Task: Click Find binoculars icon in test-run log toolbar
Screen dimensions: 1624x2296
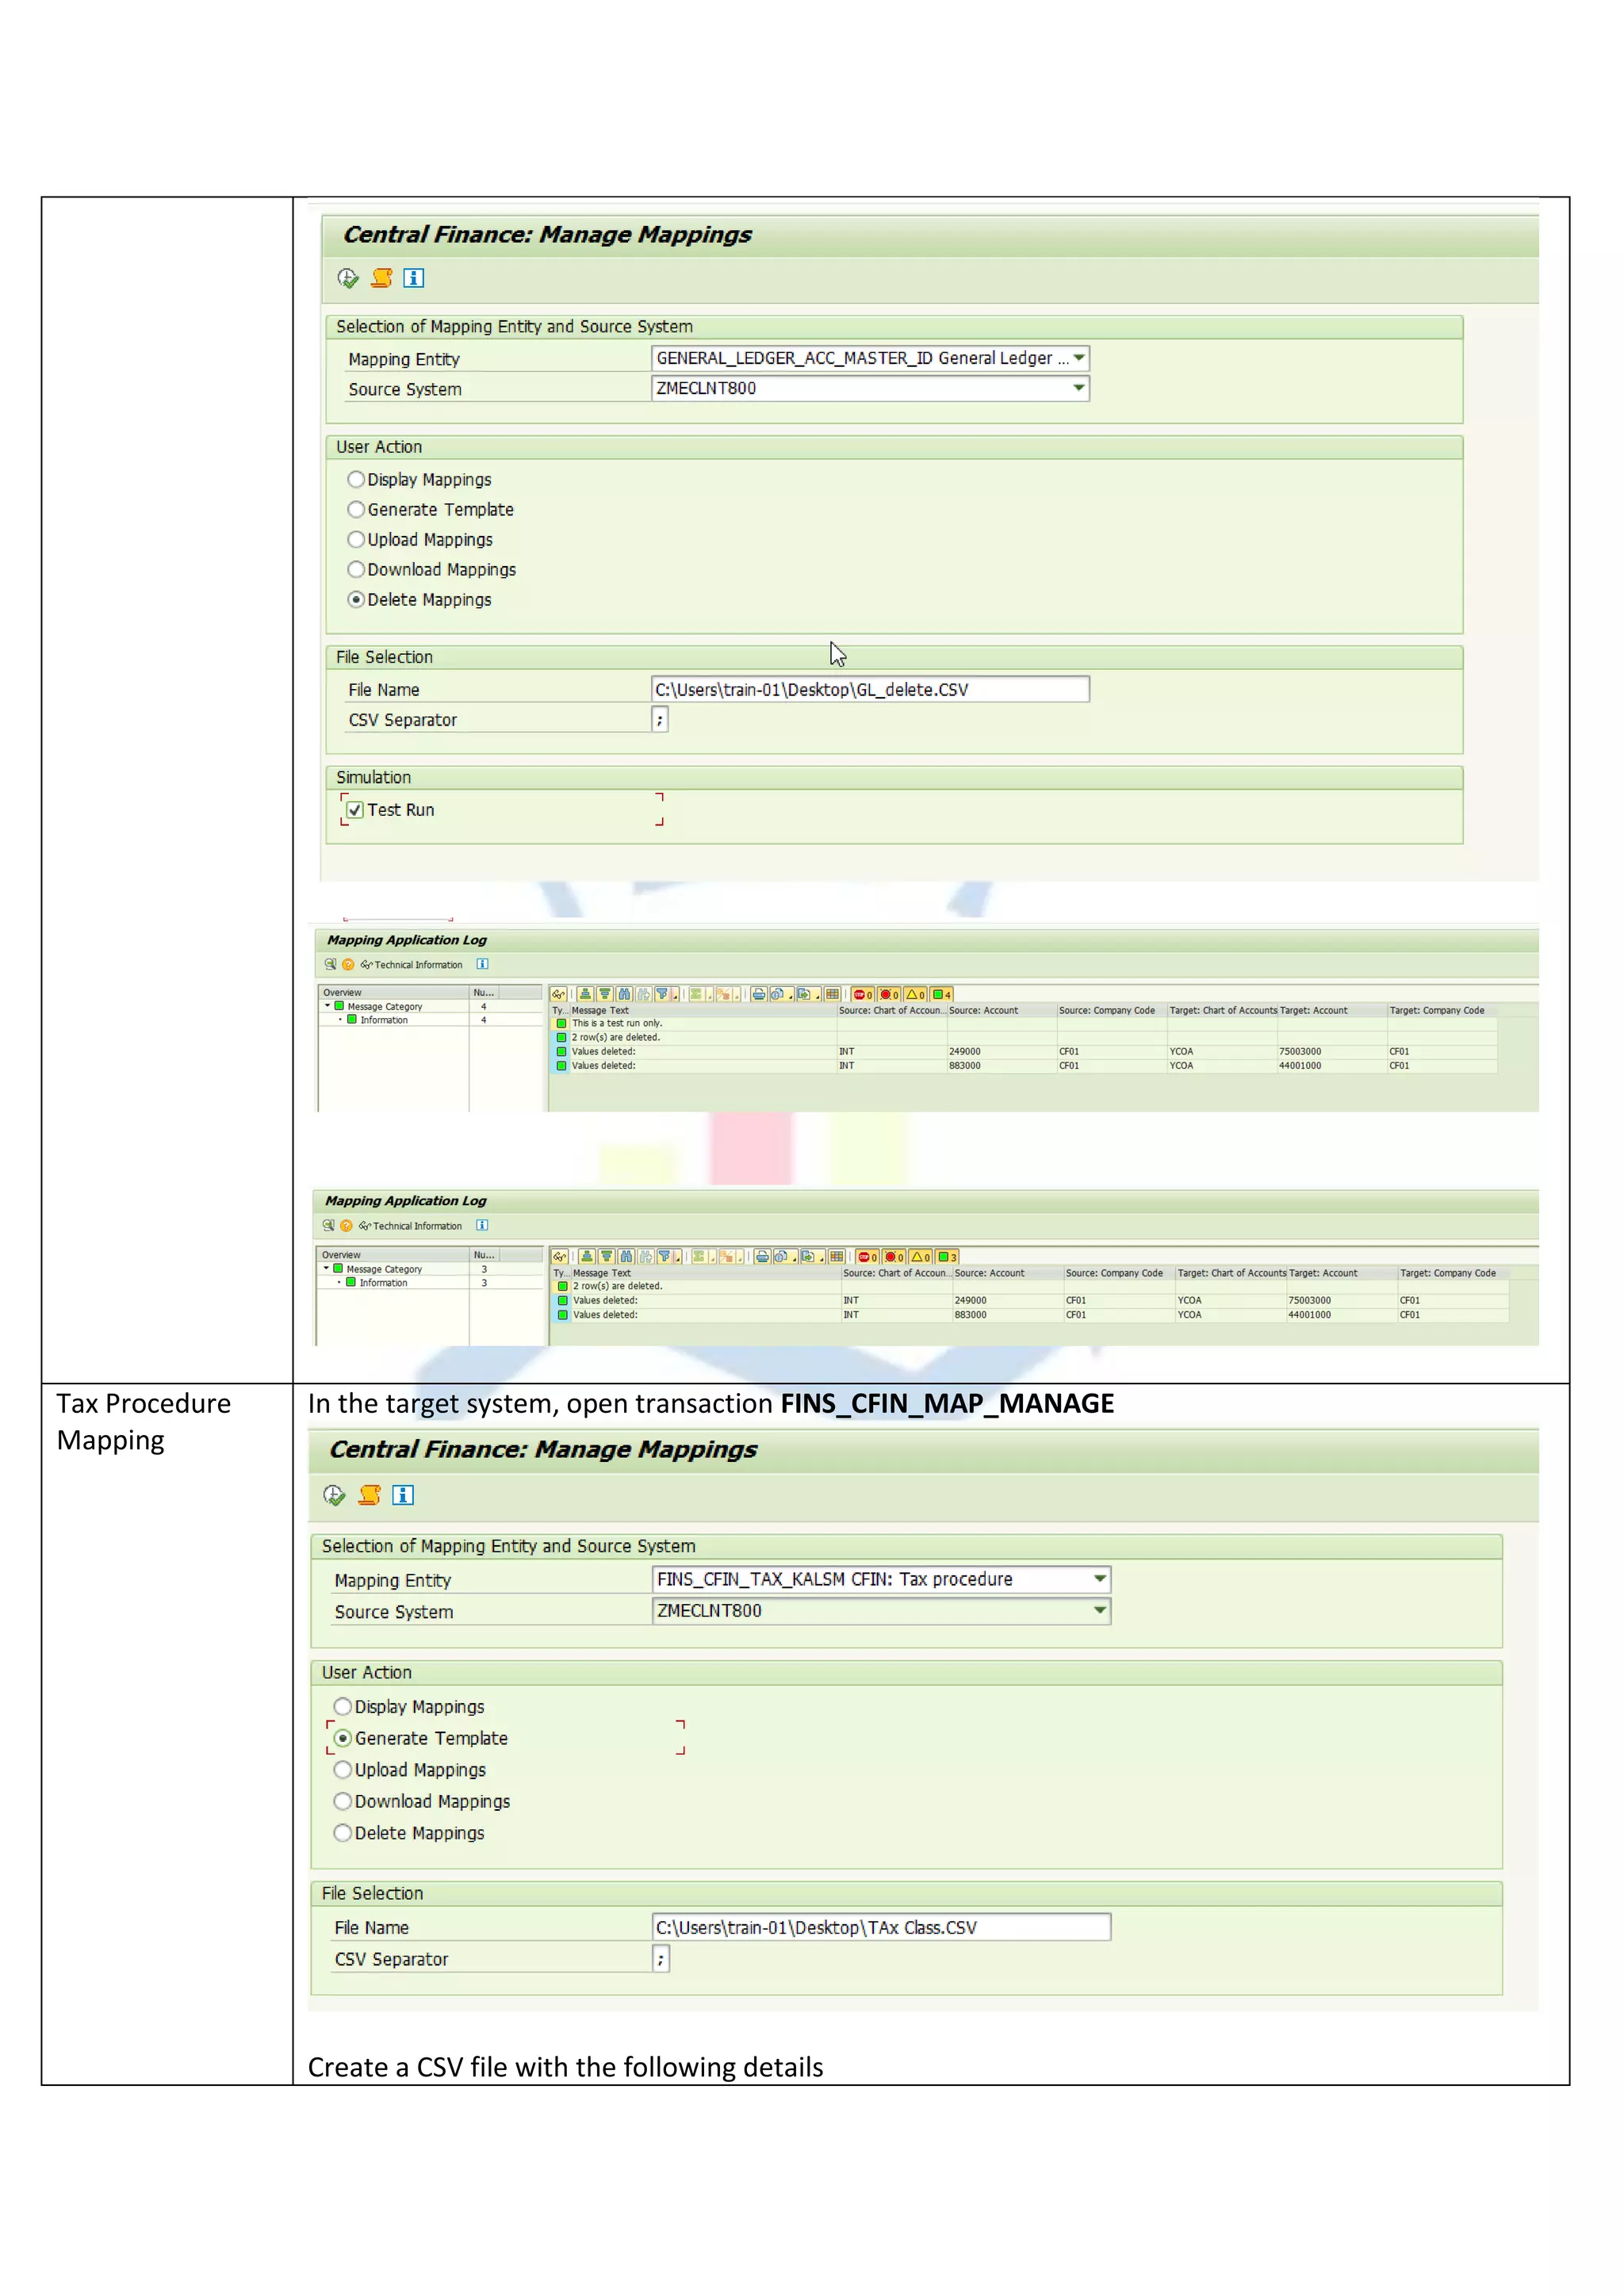Action: [x=625, y=994]
